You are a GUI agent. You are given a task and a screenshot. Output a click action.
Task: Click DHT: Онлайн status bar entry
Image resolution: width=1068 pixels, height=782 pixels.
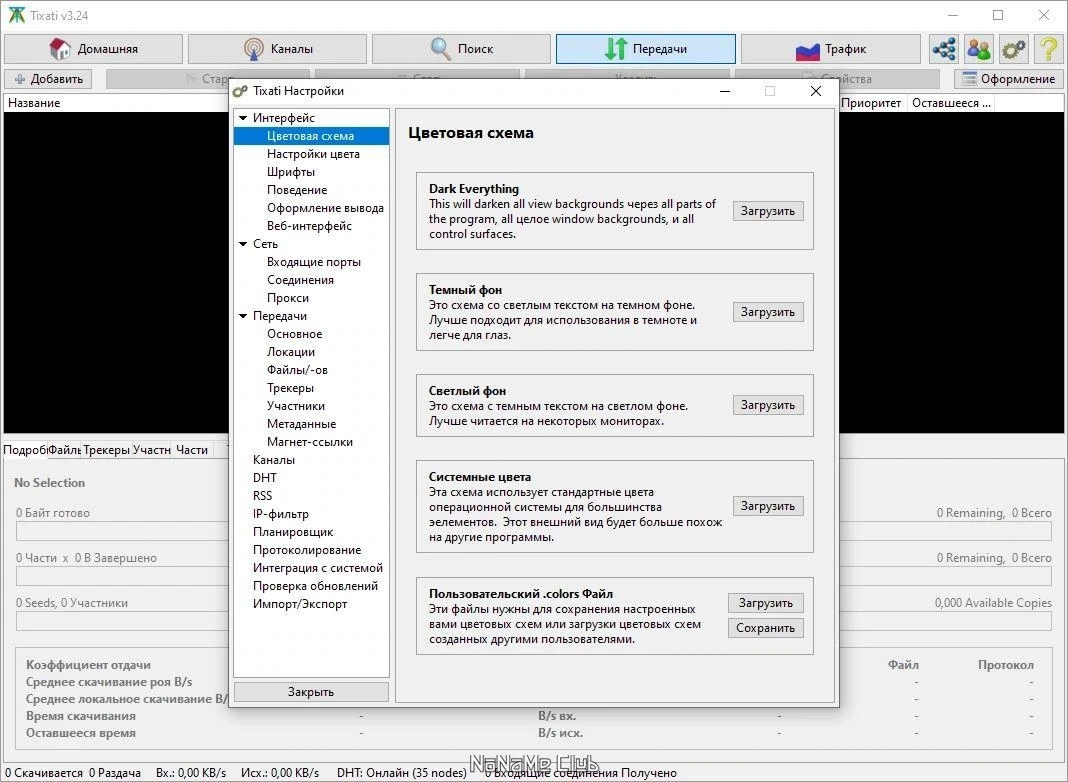(x=402, y=773)
